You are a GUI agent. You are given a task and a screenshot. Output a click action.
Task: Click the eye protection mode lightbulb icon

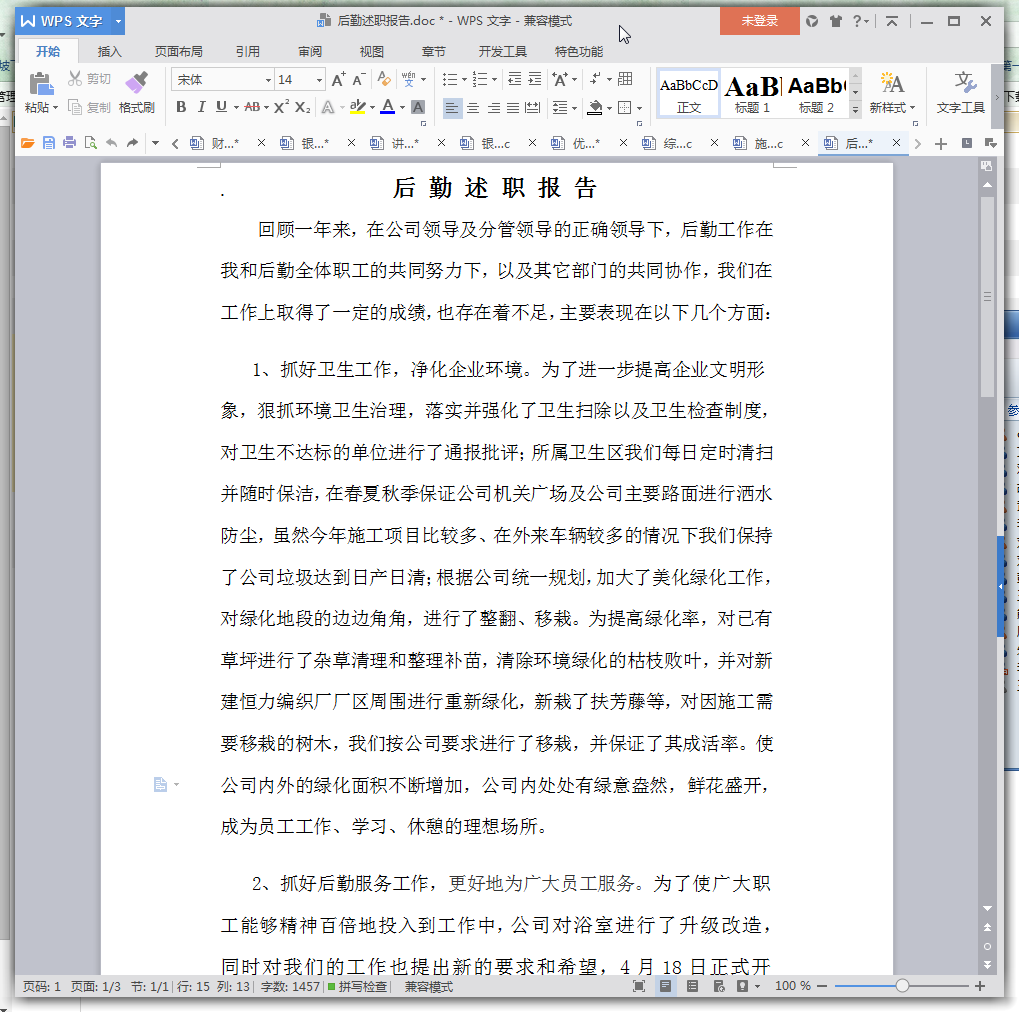pos(742,987)
